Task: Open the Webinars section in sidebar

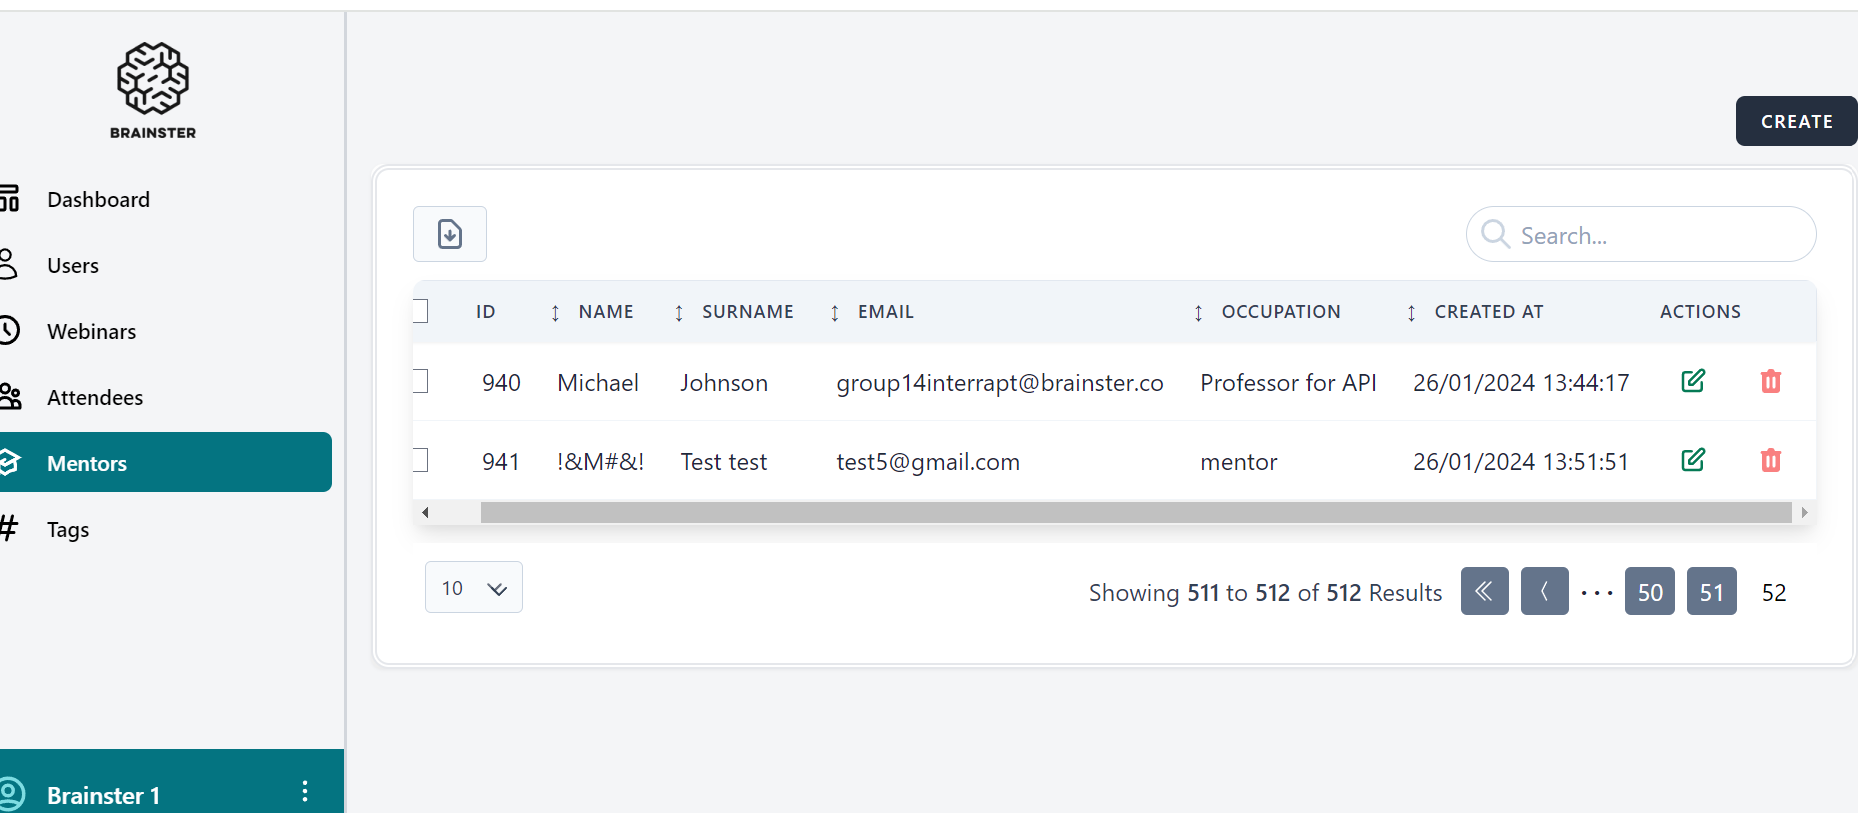Action: [91, 331]
